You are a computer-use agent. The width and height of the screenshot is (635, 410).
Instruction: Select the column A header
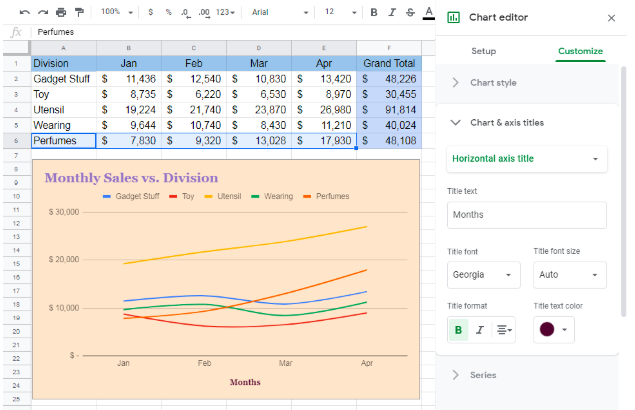pyautogui.click(x=64, y=48)
